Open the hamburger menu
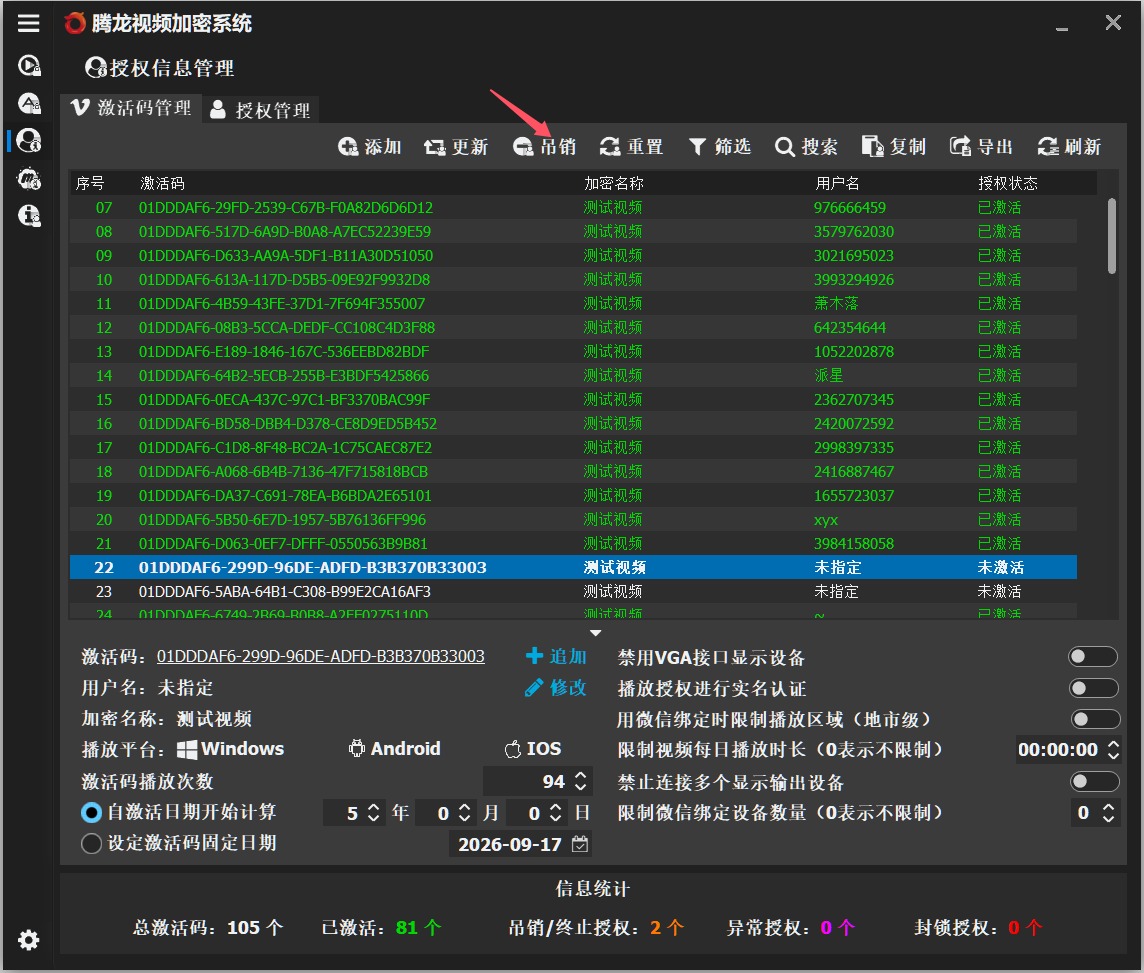The image size is (1144, 973). (28, 23)
